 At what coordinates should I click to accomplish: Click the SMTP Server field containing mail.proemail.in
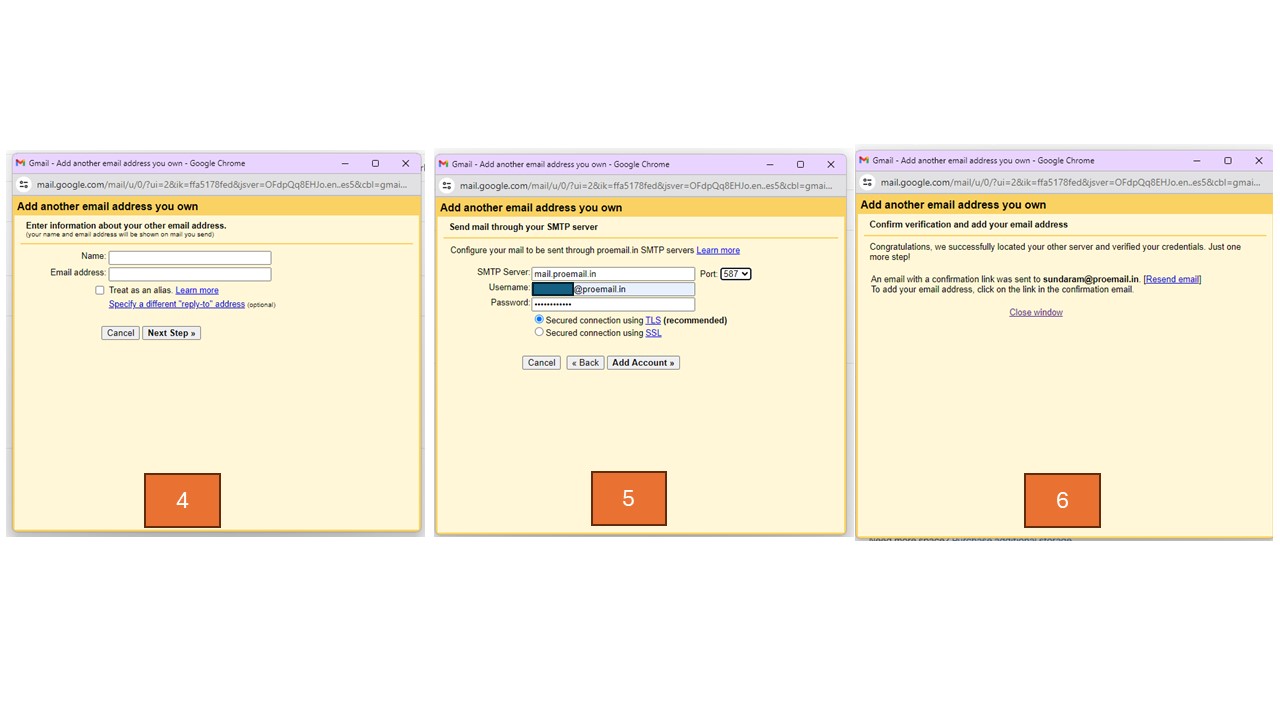click(613, 274)
